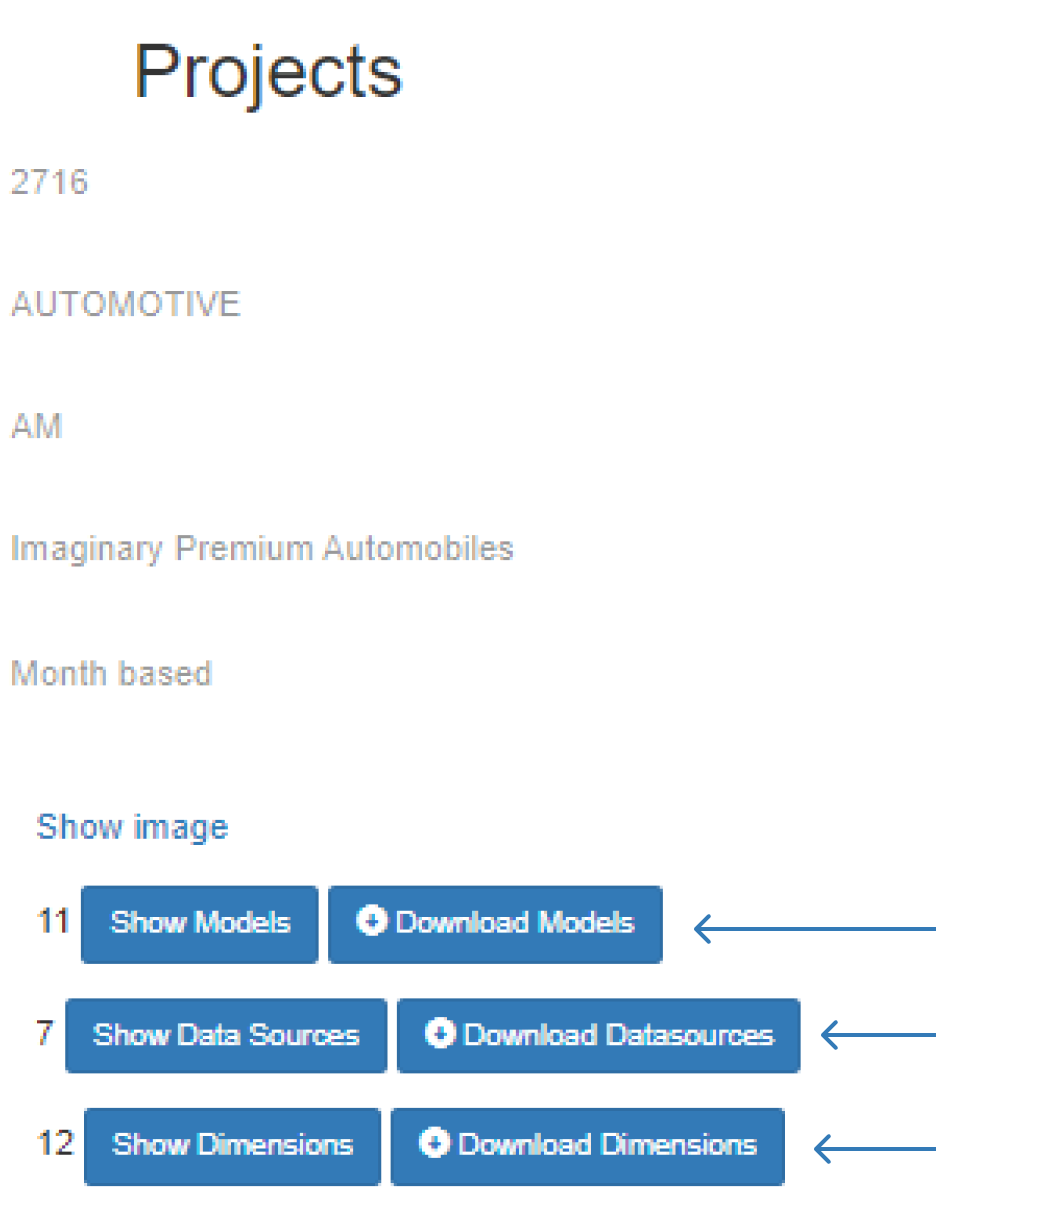Click the download icon in Download Dimensions
This screenshot has width=1063, height=1208.
click(x=434, y=1143)
